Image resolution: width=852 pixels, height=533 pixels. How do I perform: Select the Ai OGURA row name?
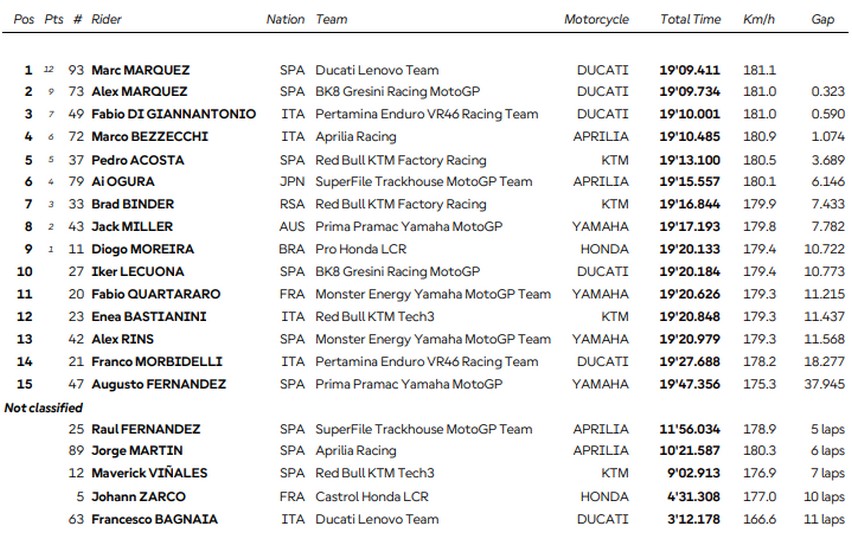(123, 181)
